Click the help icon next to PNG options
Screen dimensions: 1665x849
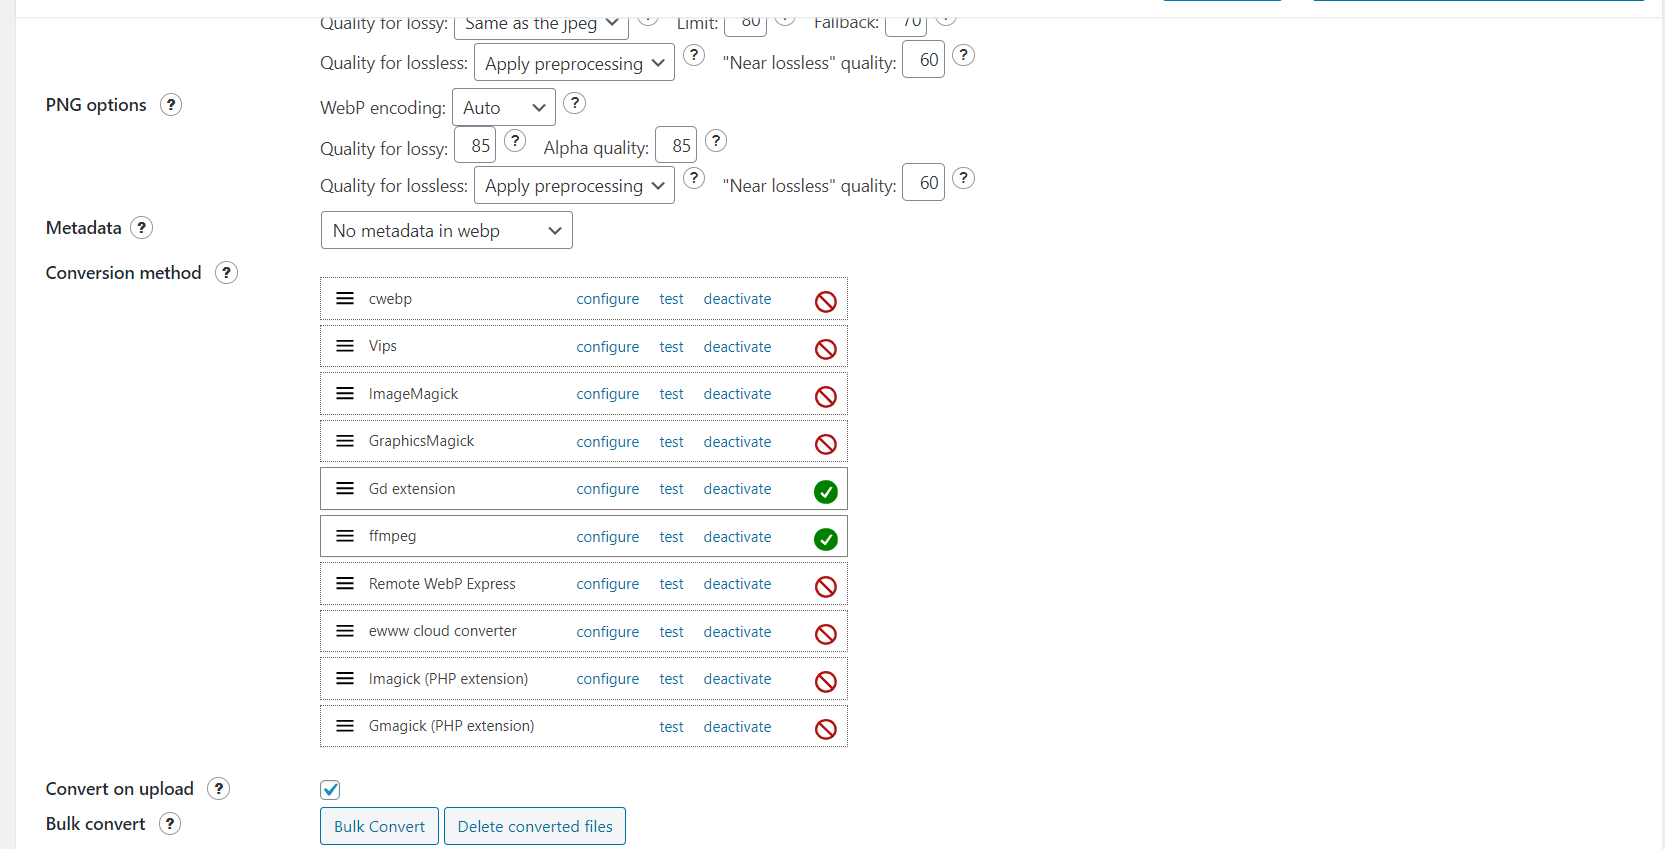[x=171, y=105]
